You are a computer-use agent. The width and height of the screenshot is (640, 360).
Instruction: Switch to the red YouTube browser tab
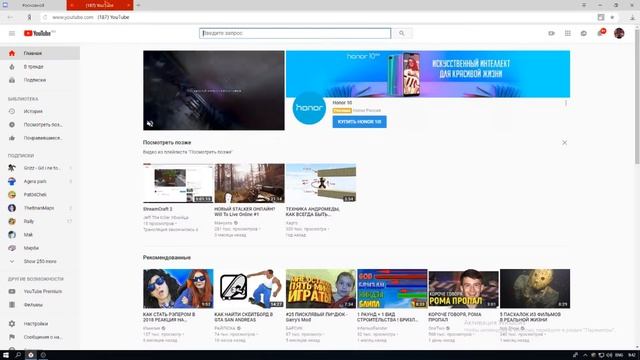coord(100,5)
